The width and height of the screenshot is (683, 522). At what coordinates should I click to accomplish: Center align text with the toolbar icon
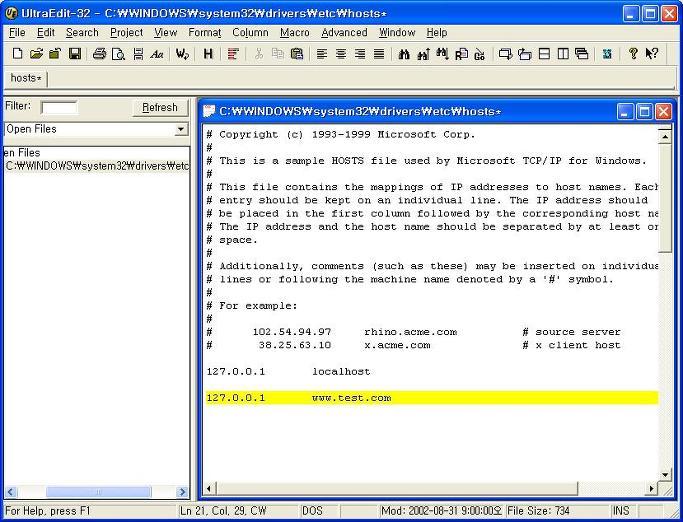(x=341, y=54)
